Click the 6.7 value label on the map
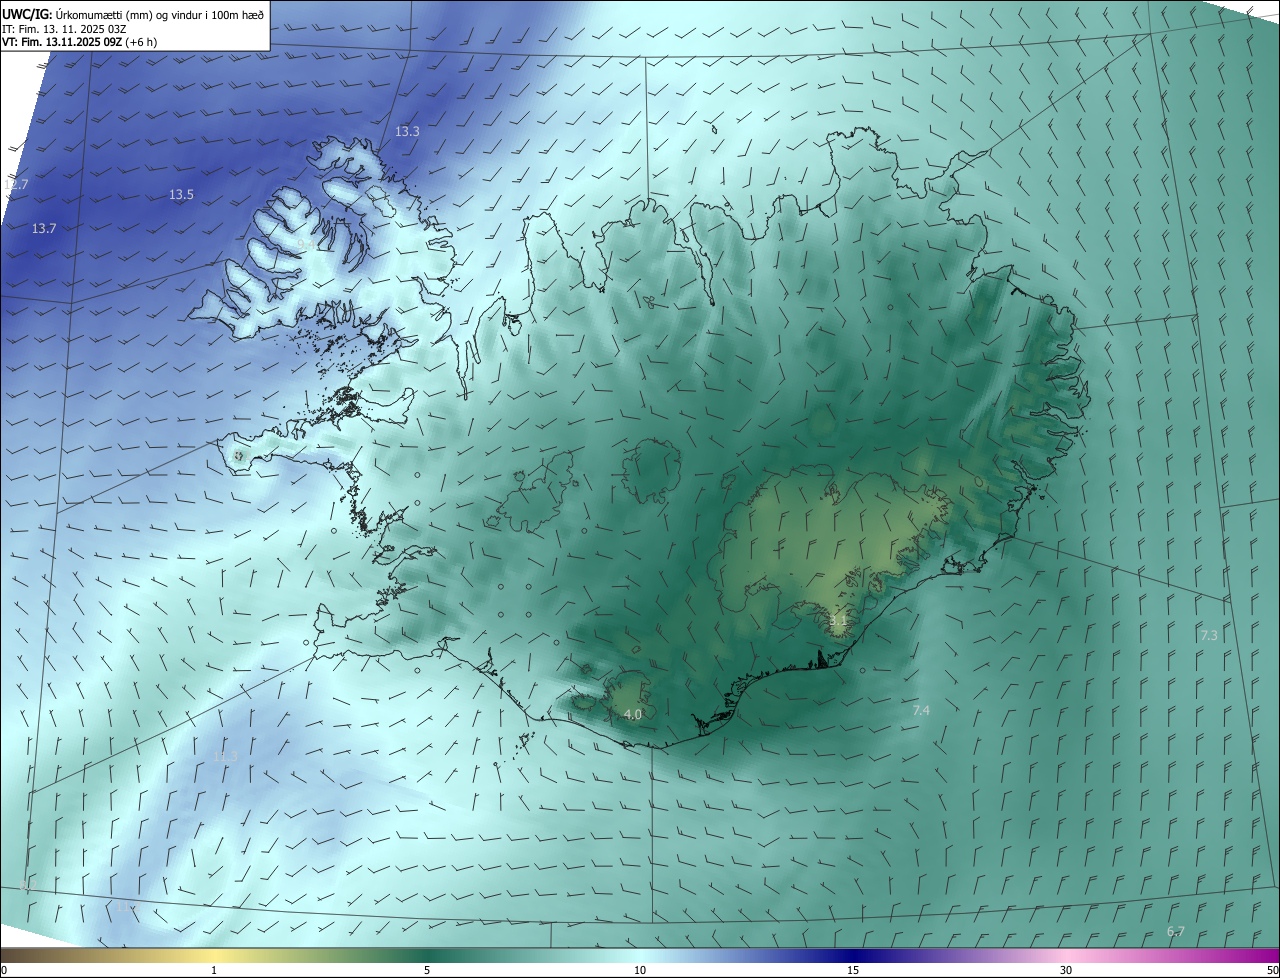1280x978 pixels. click(1176, 932)
